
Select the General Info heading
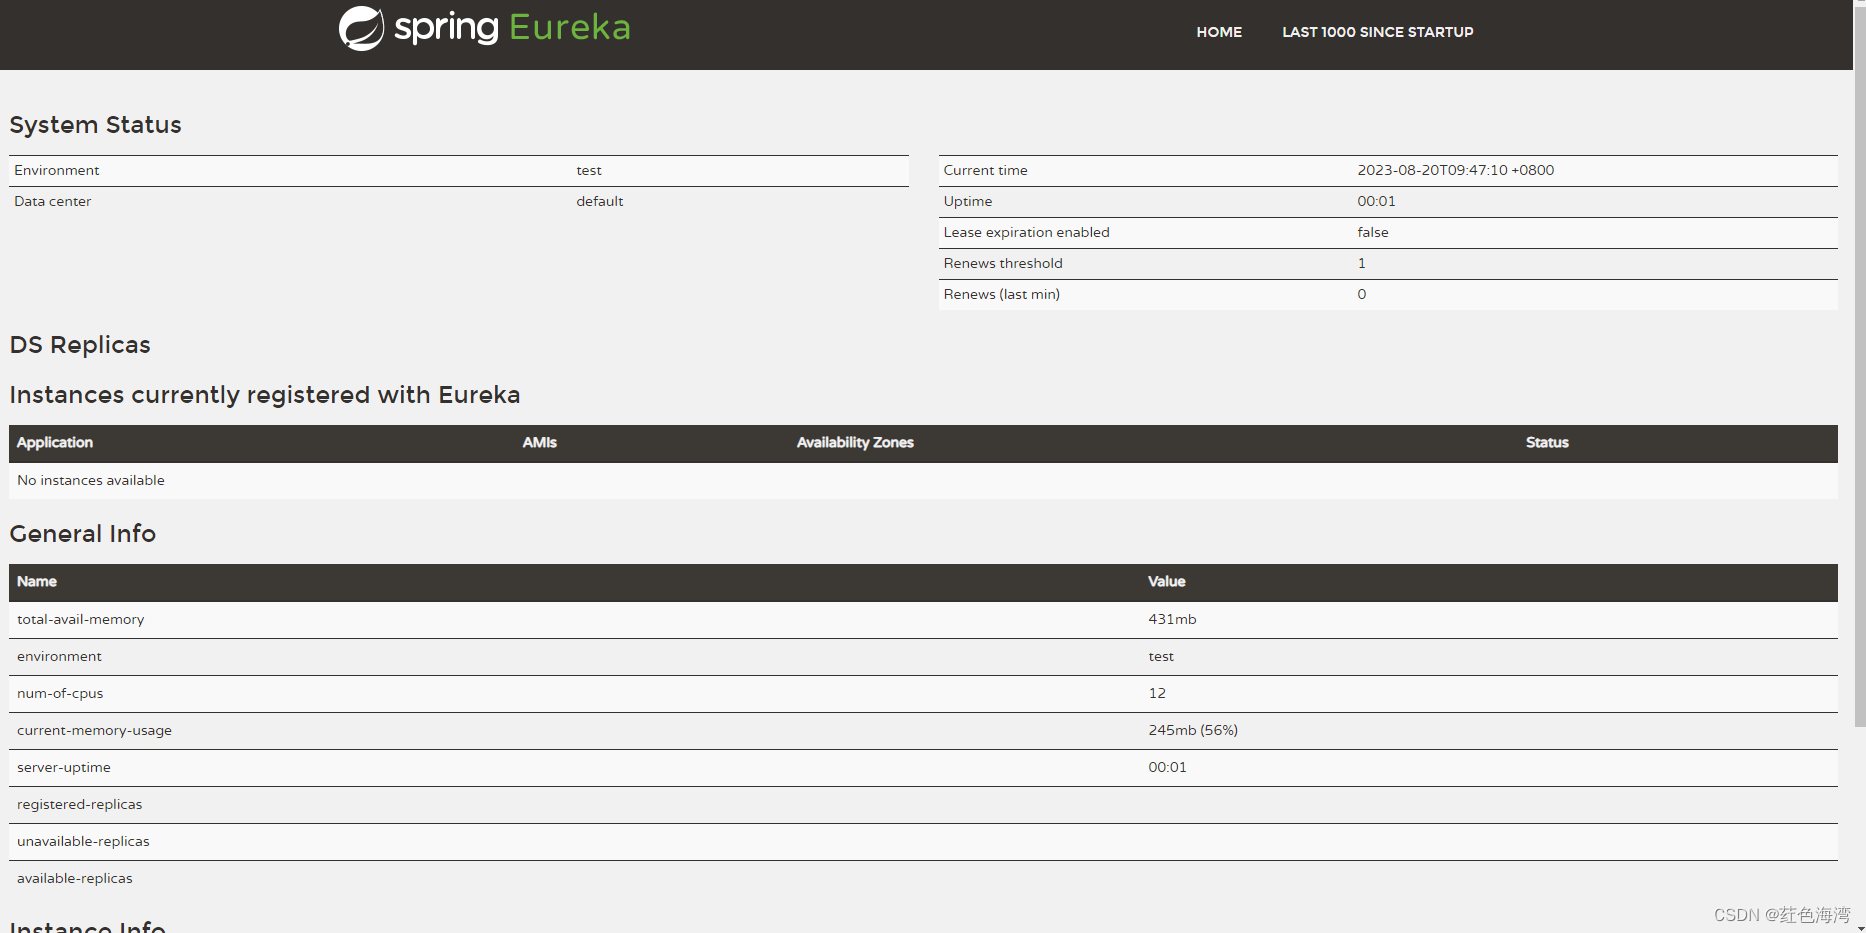[83, 534]
